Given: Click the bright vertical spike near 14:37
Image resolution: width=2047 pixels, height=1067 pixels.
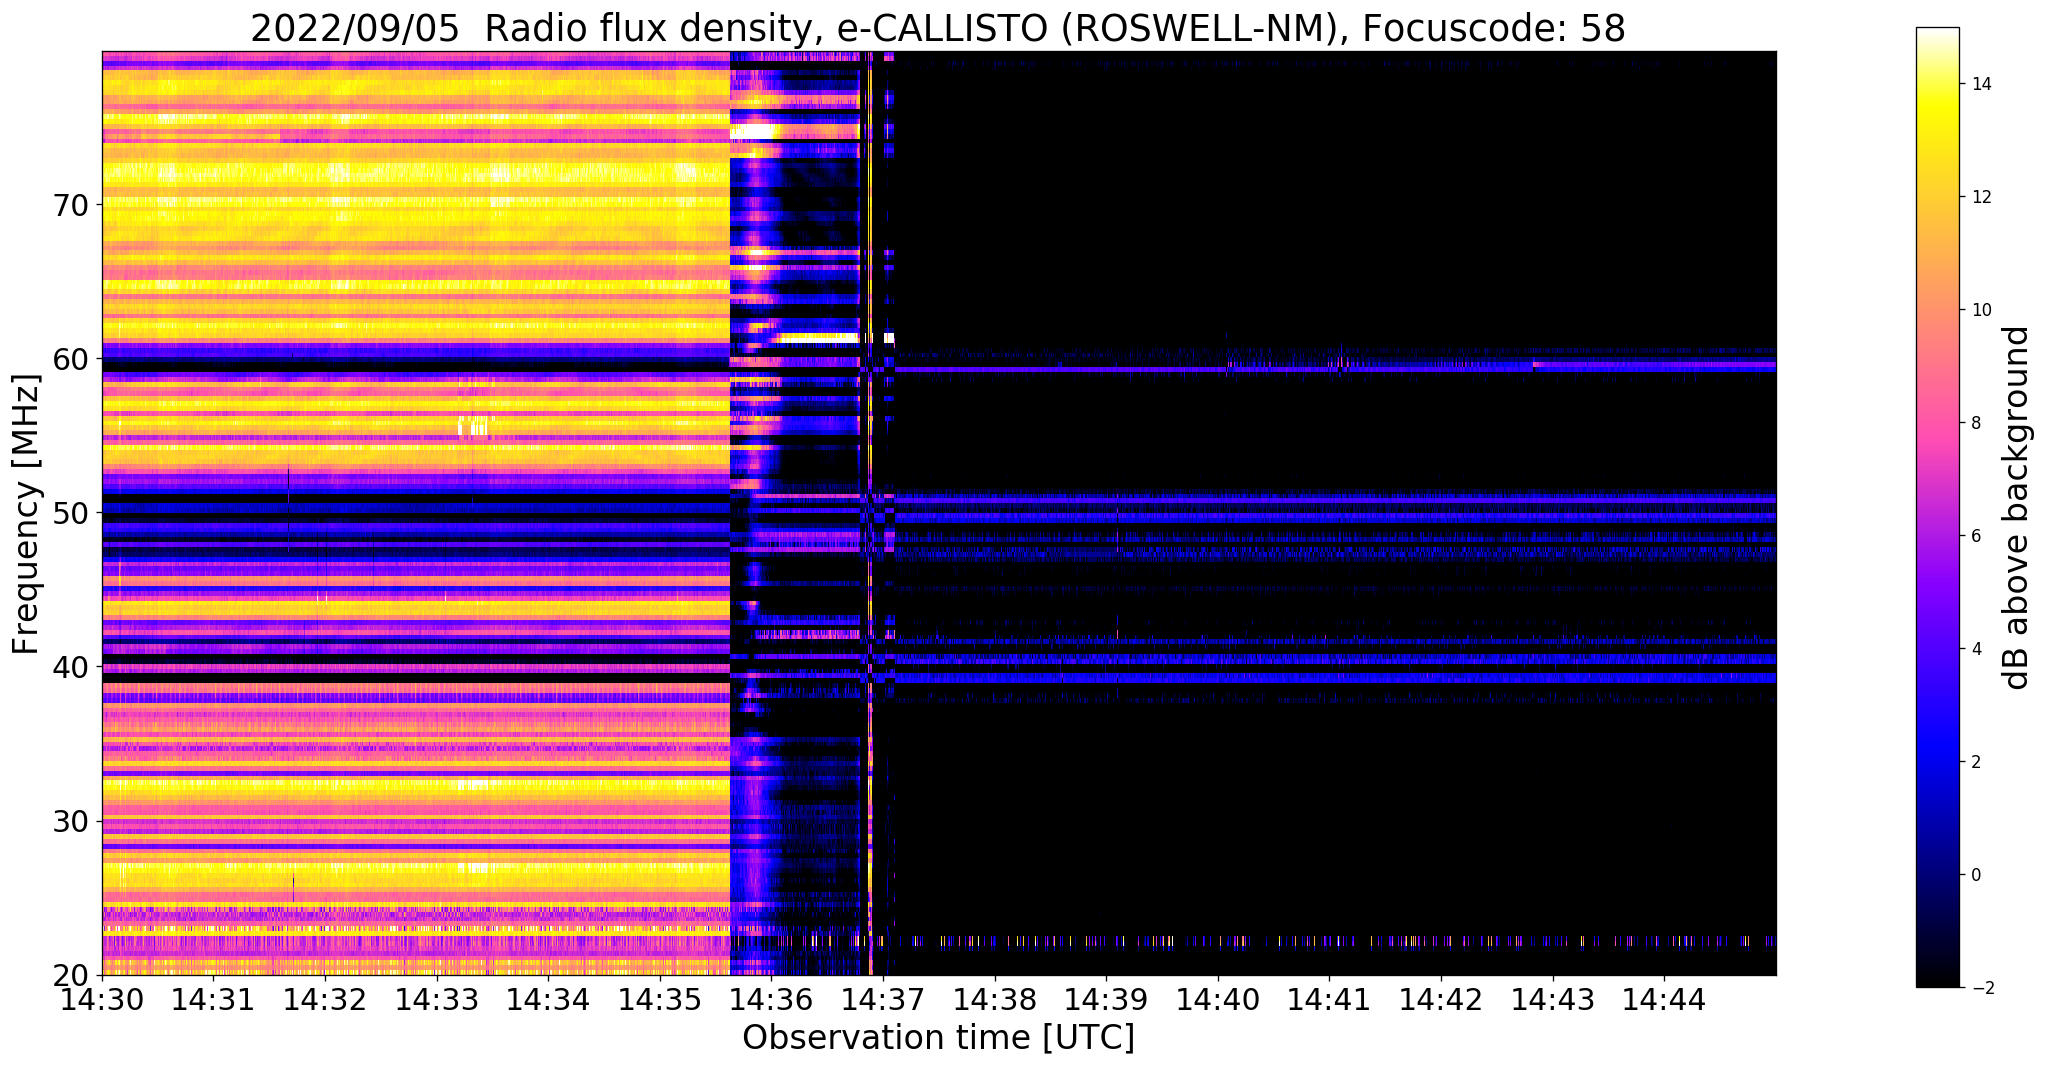Looking at the screenshot, I should click(871, 513).
